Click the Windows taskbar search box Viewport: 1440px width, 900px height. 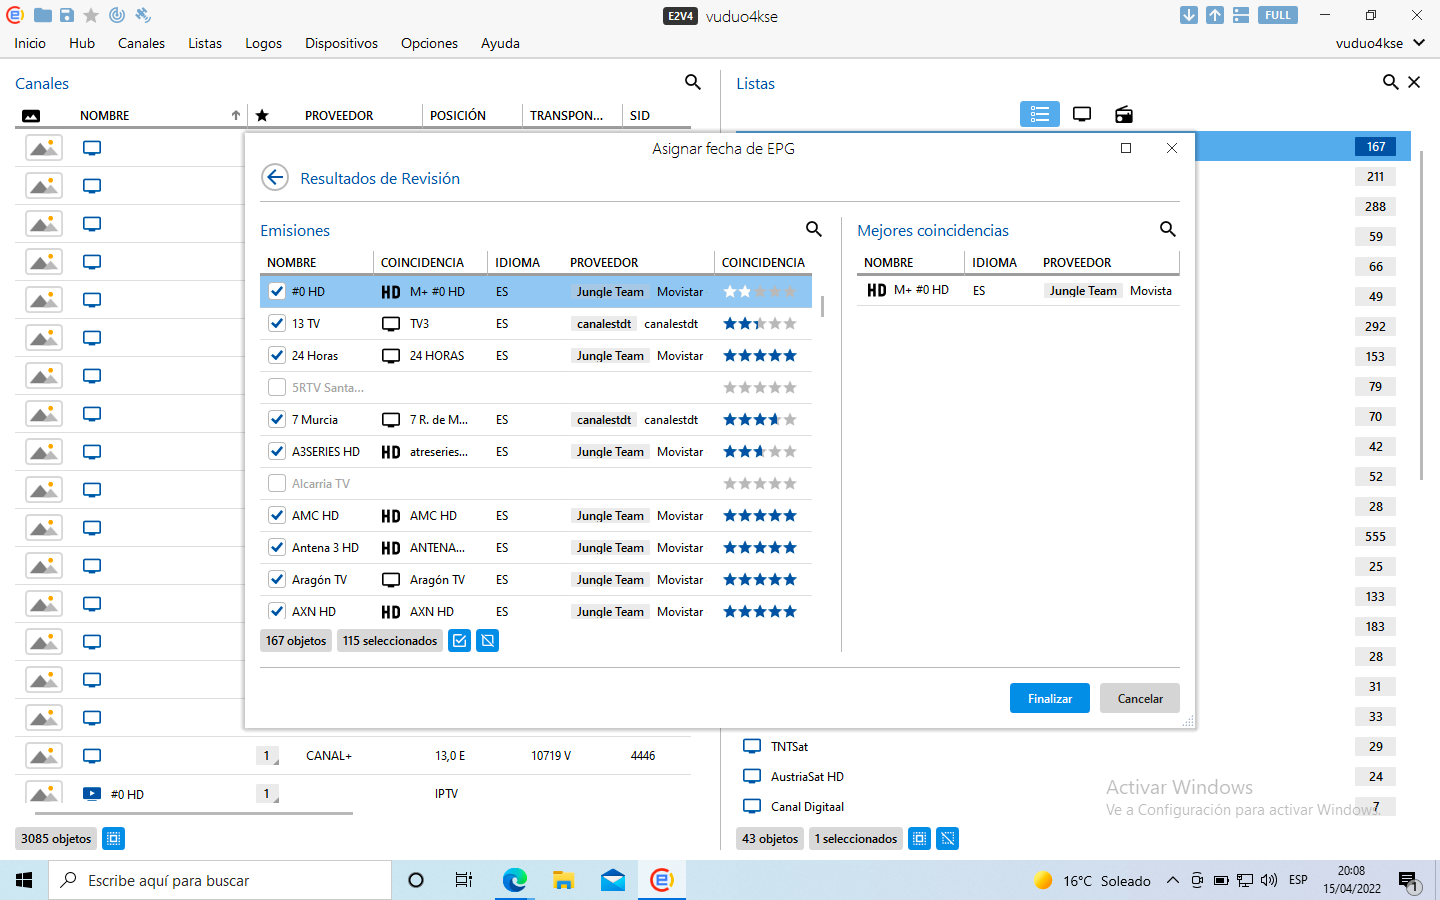coord(220,881)
